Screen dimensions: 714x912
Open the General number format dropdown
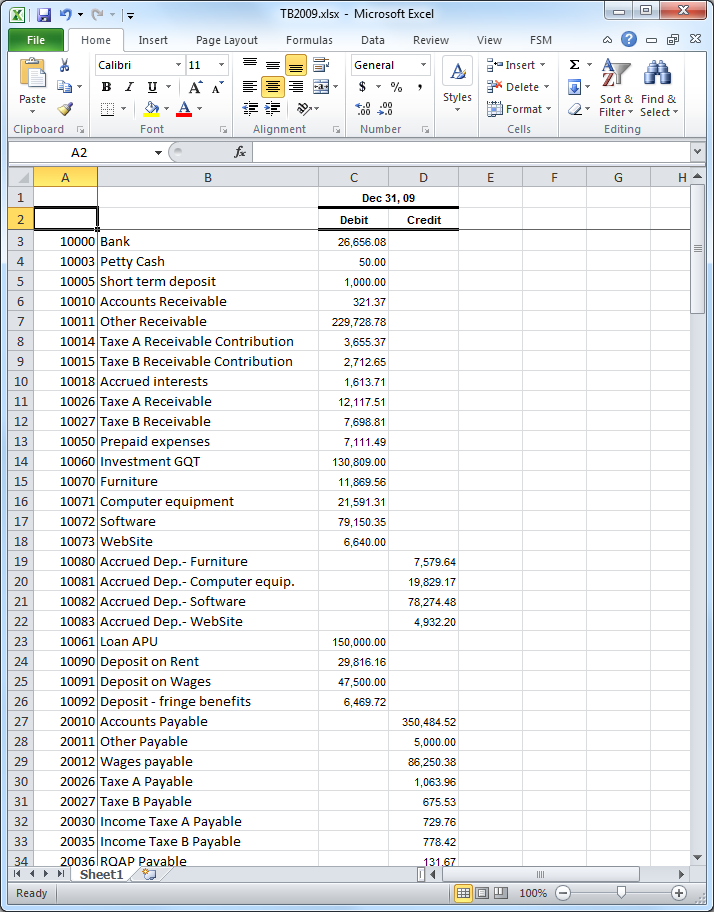tap(423, 65)
